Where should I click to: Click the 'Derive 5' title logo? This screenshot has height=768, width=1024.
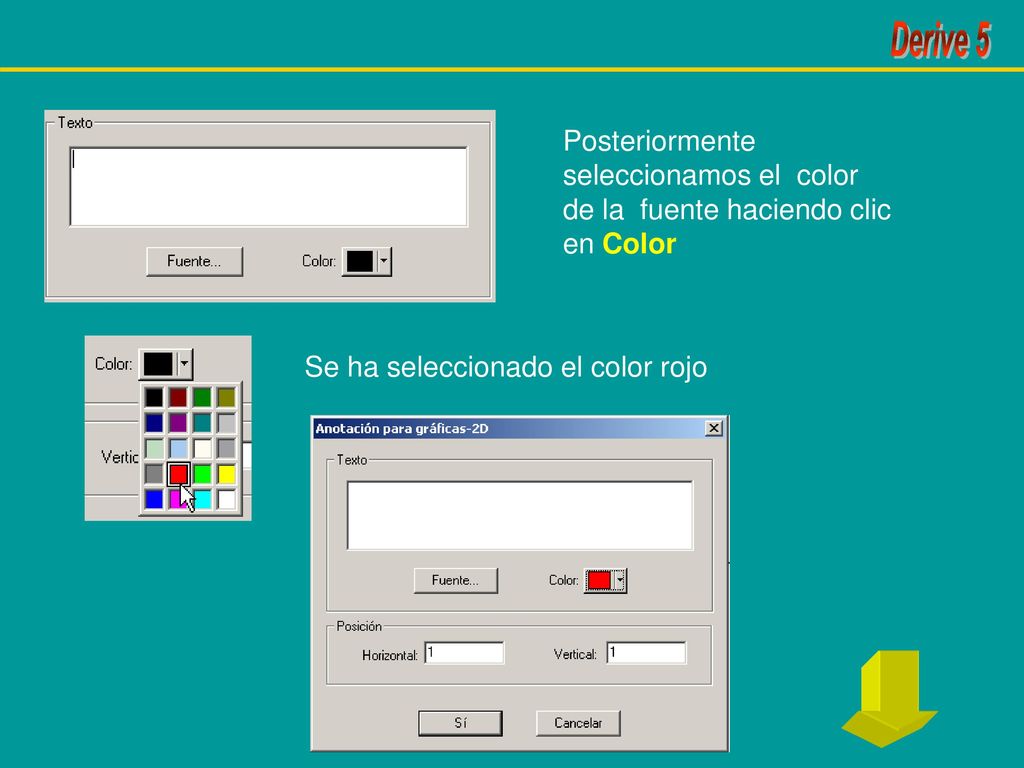(941, 39)
